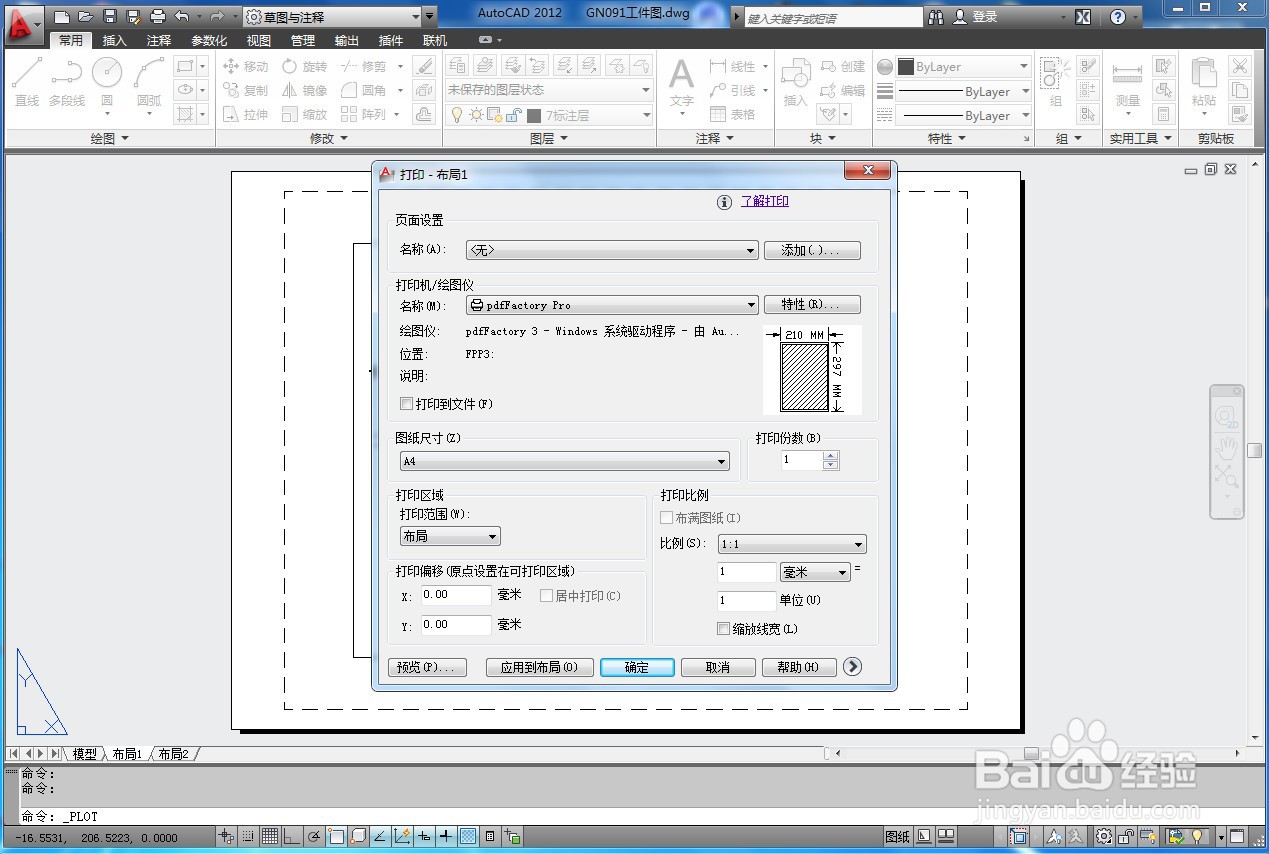Click the Table (表格) tool
The image size is (1269, 854).
pyautogui.click(x=733, y=114)
